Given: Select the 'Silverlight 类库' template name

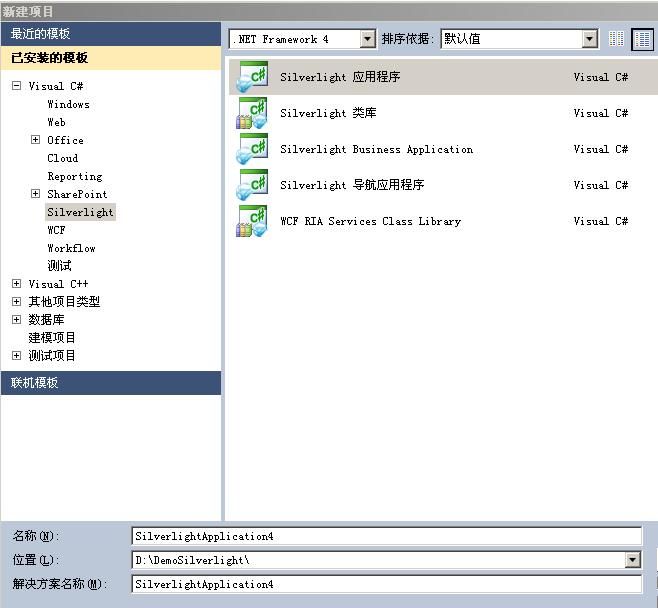Looking at the screenshot, I should point(328,113).
